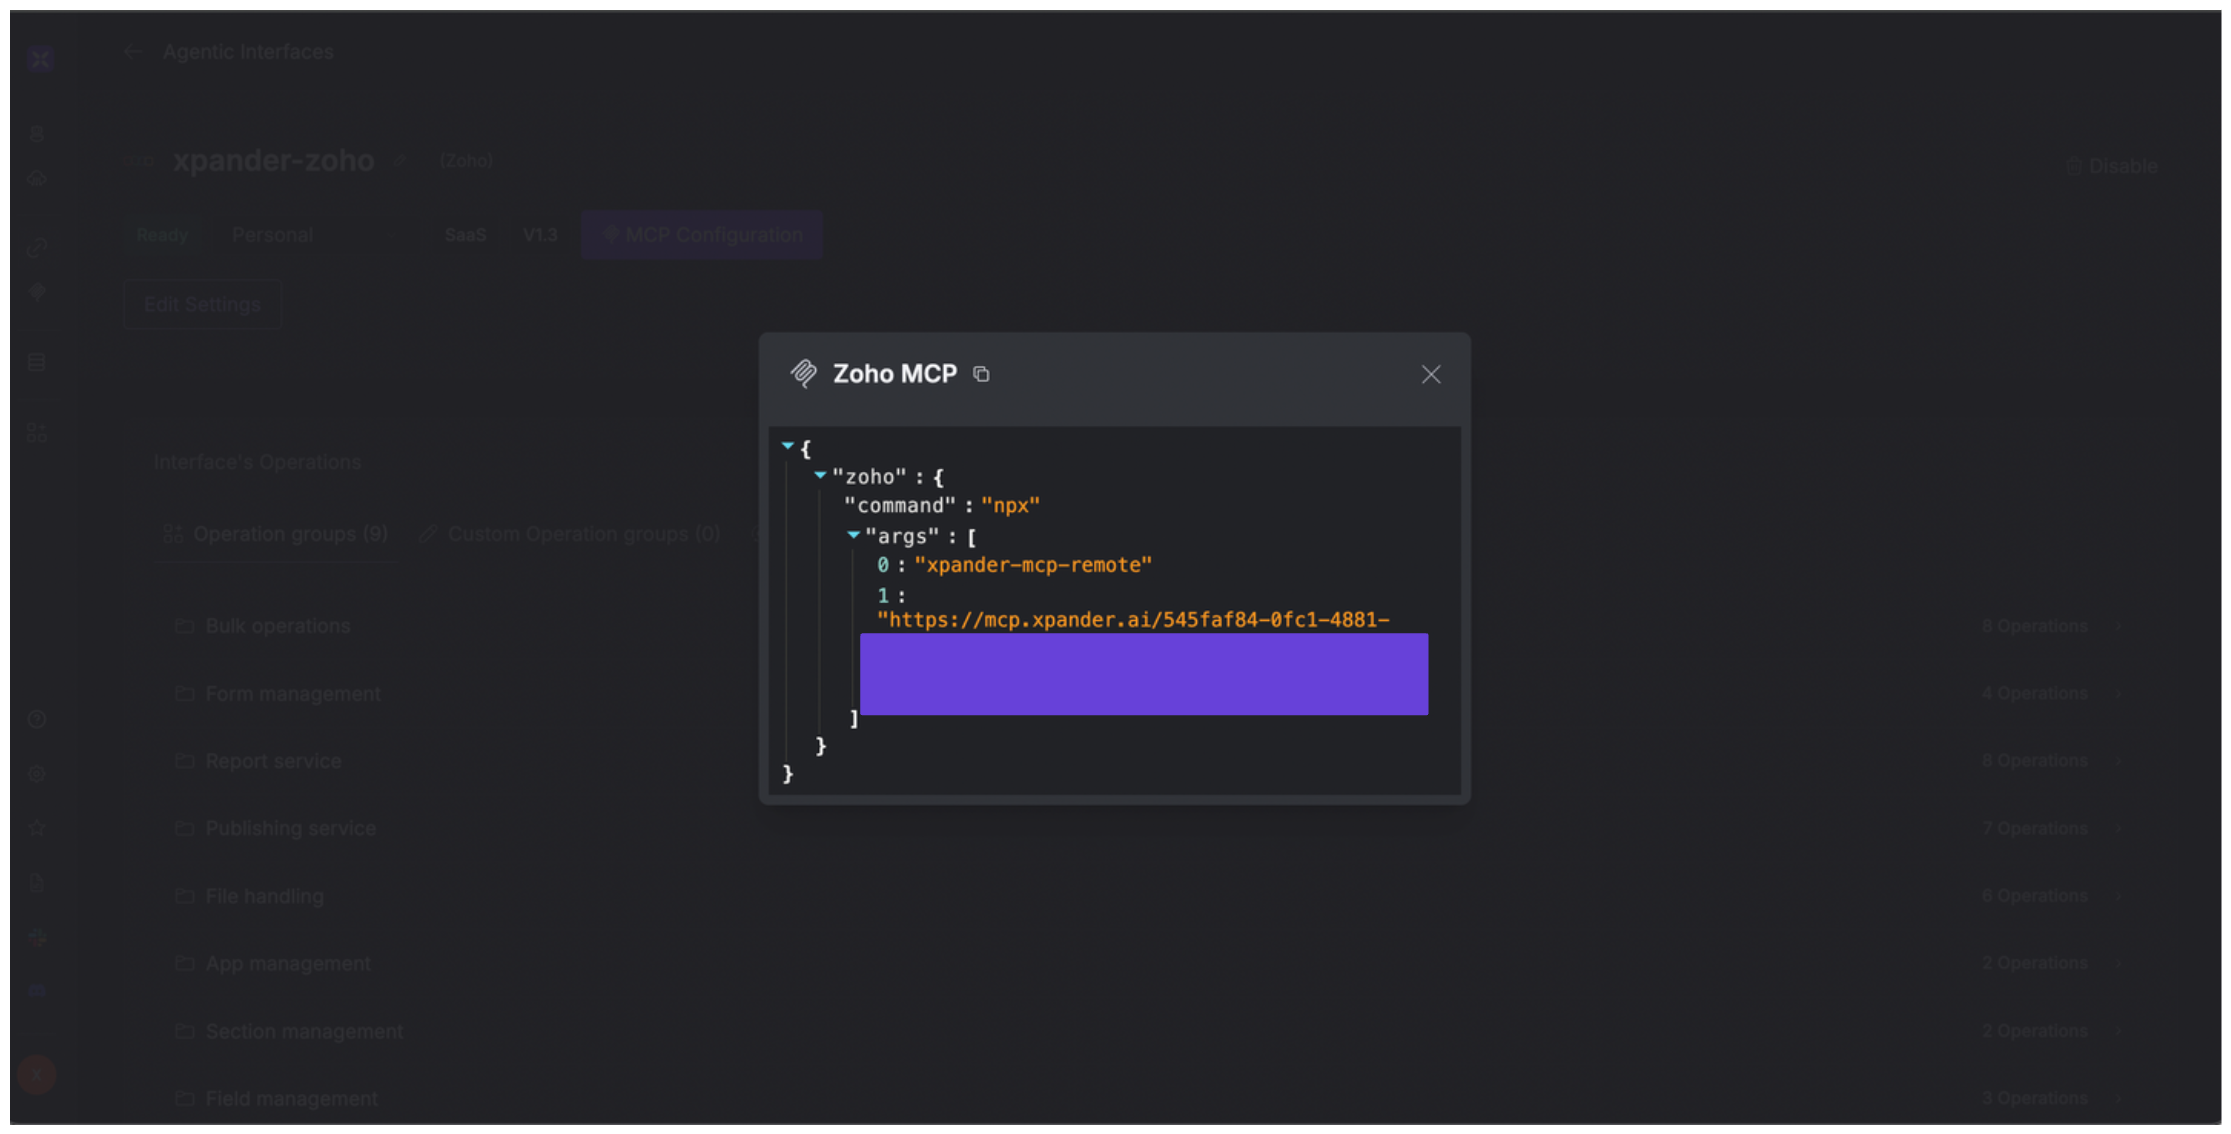The width and height of the screenshot is (2231, 1134).
Task: Edit the xpander-zoho name pencil icon
Action: 399,161
